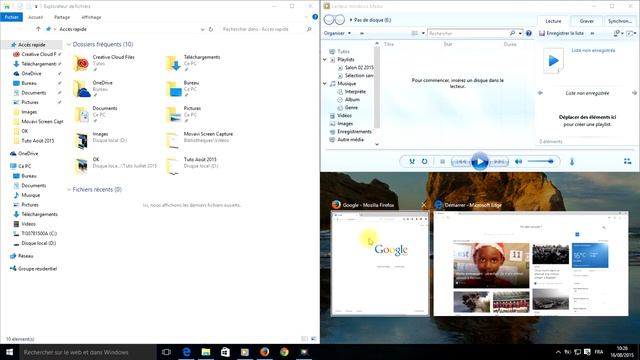
Task: Open Task View from the taskbar
Action: (166, 352)
